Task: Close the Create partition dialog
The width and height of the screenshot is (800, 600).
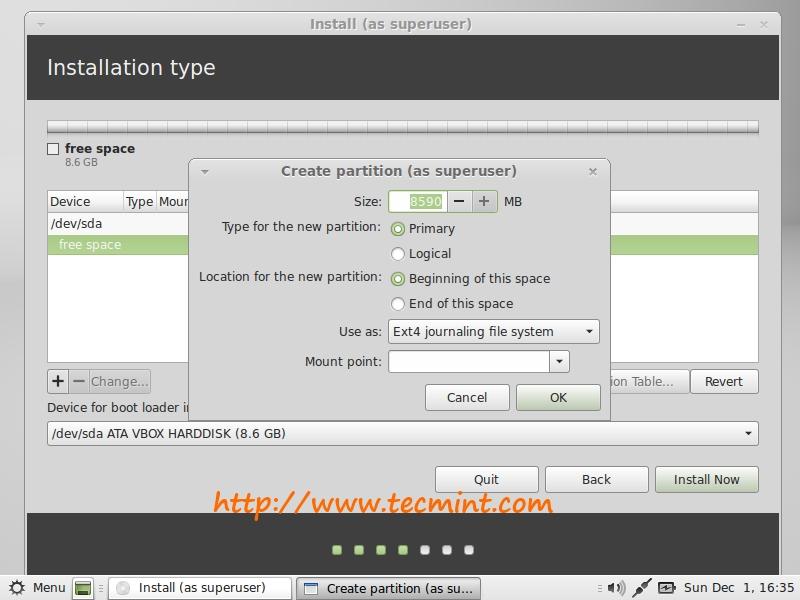Action: tap(593, 171)
